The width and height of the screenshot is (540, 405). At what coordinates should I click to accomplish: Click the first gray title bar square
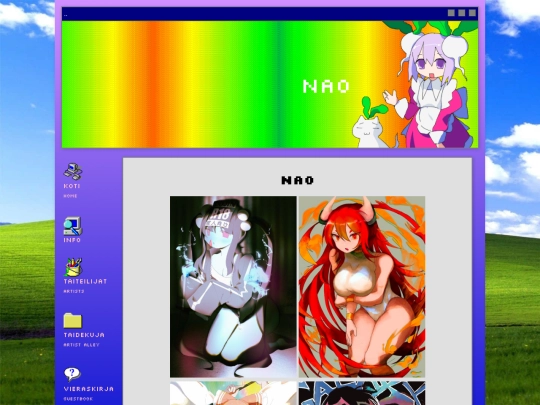pos(451,13)
